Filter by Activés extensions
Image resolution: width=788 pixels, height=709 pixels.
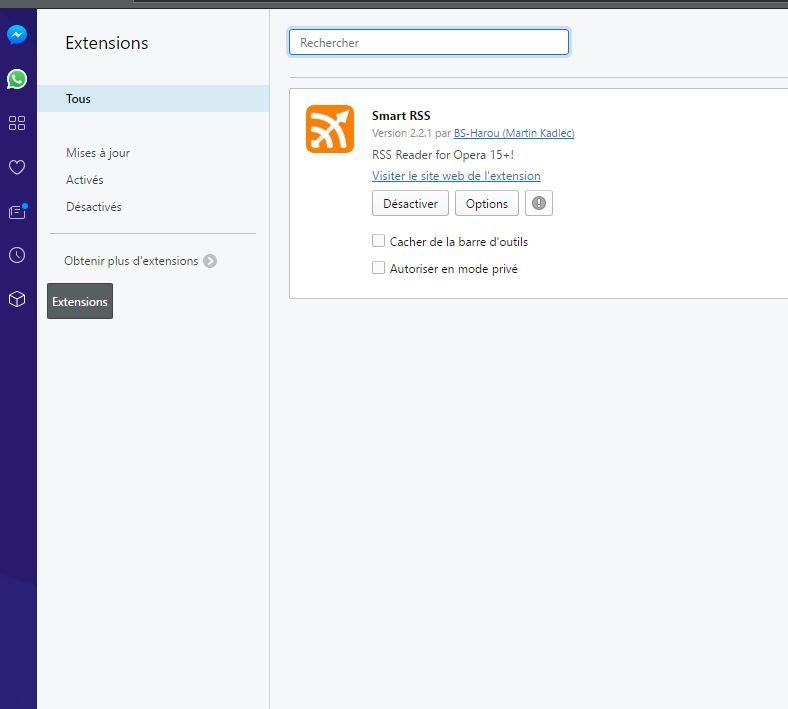coord(84,180)
